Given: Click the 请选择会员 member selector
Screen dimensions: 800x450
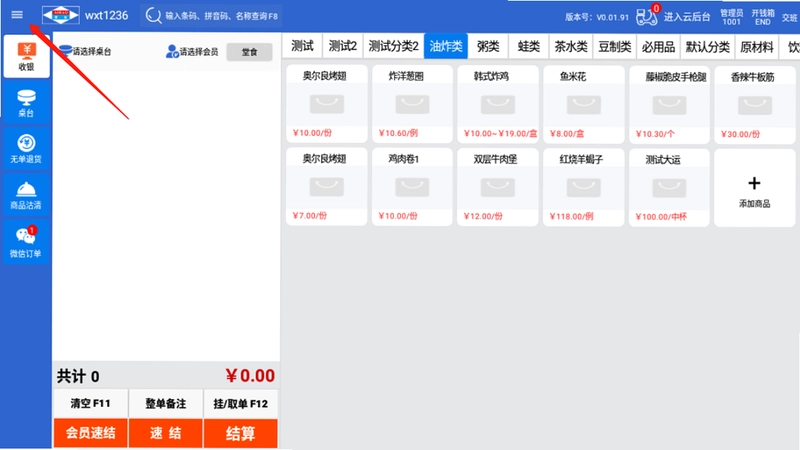Looking at the screenshot, I should click(x=192, y=52).
